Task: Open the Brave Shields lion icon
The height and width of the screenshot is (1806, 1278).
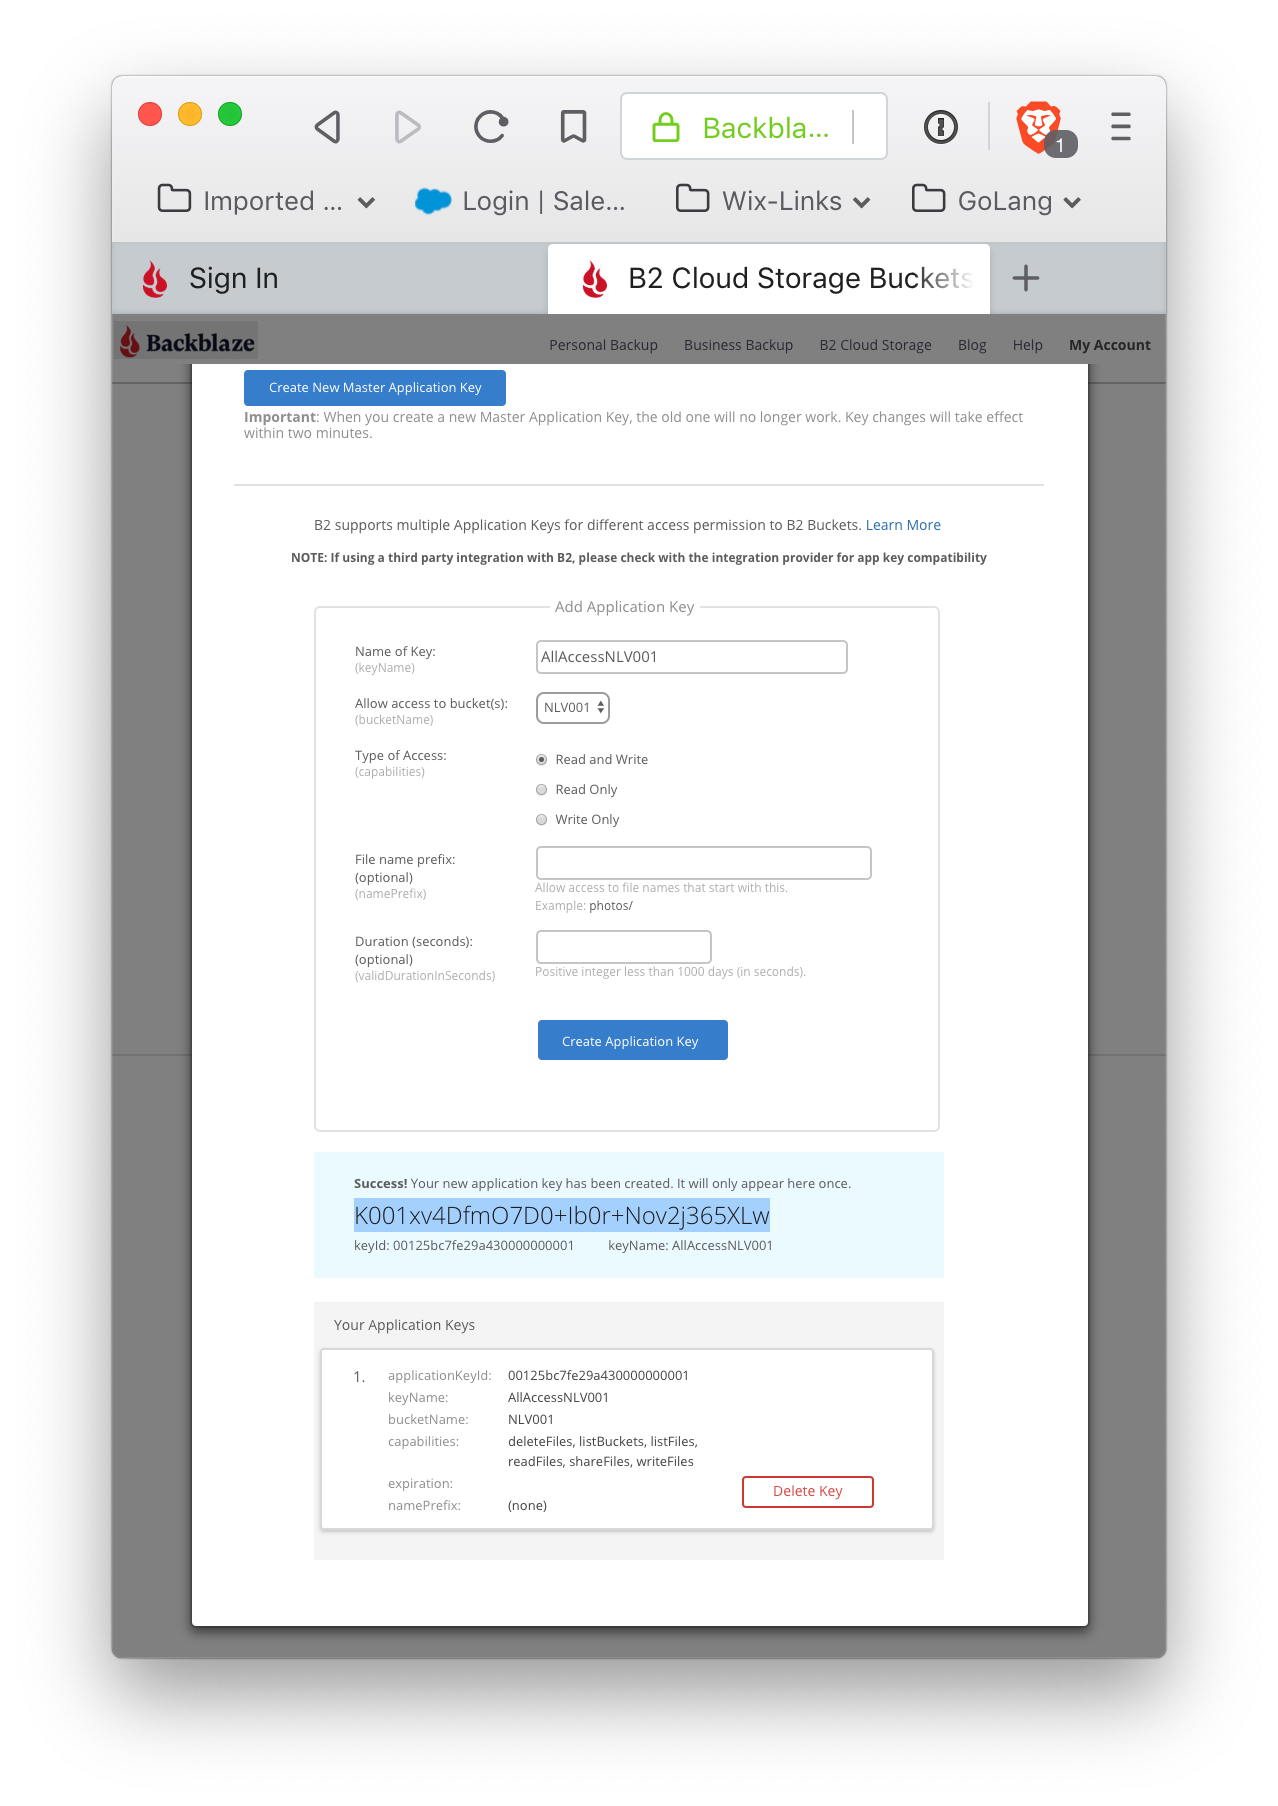Action: pyautogui.click(x=1039, y=126)
